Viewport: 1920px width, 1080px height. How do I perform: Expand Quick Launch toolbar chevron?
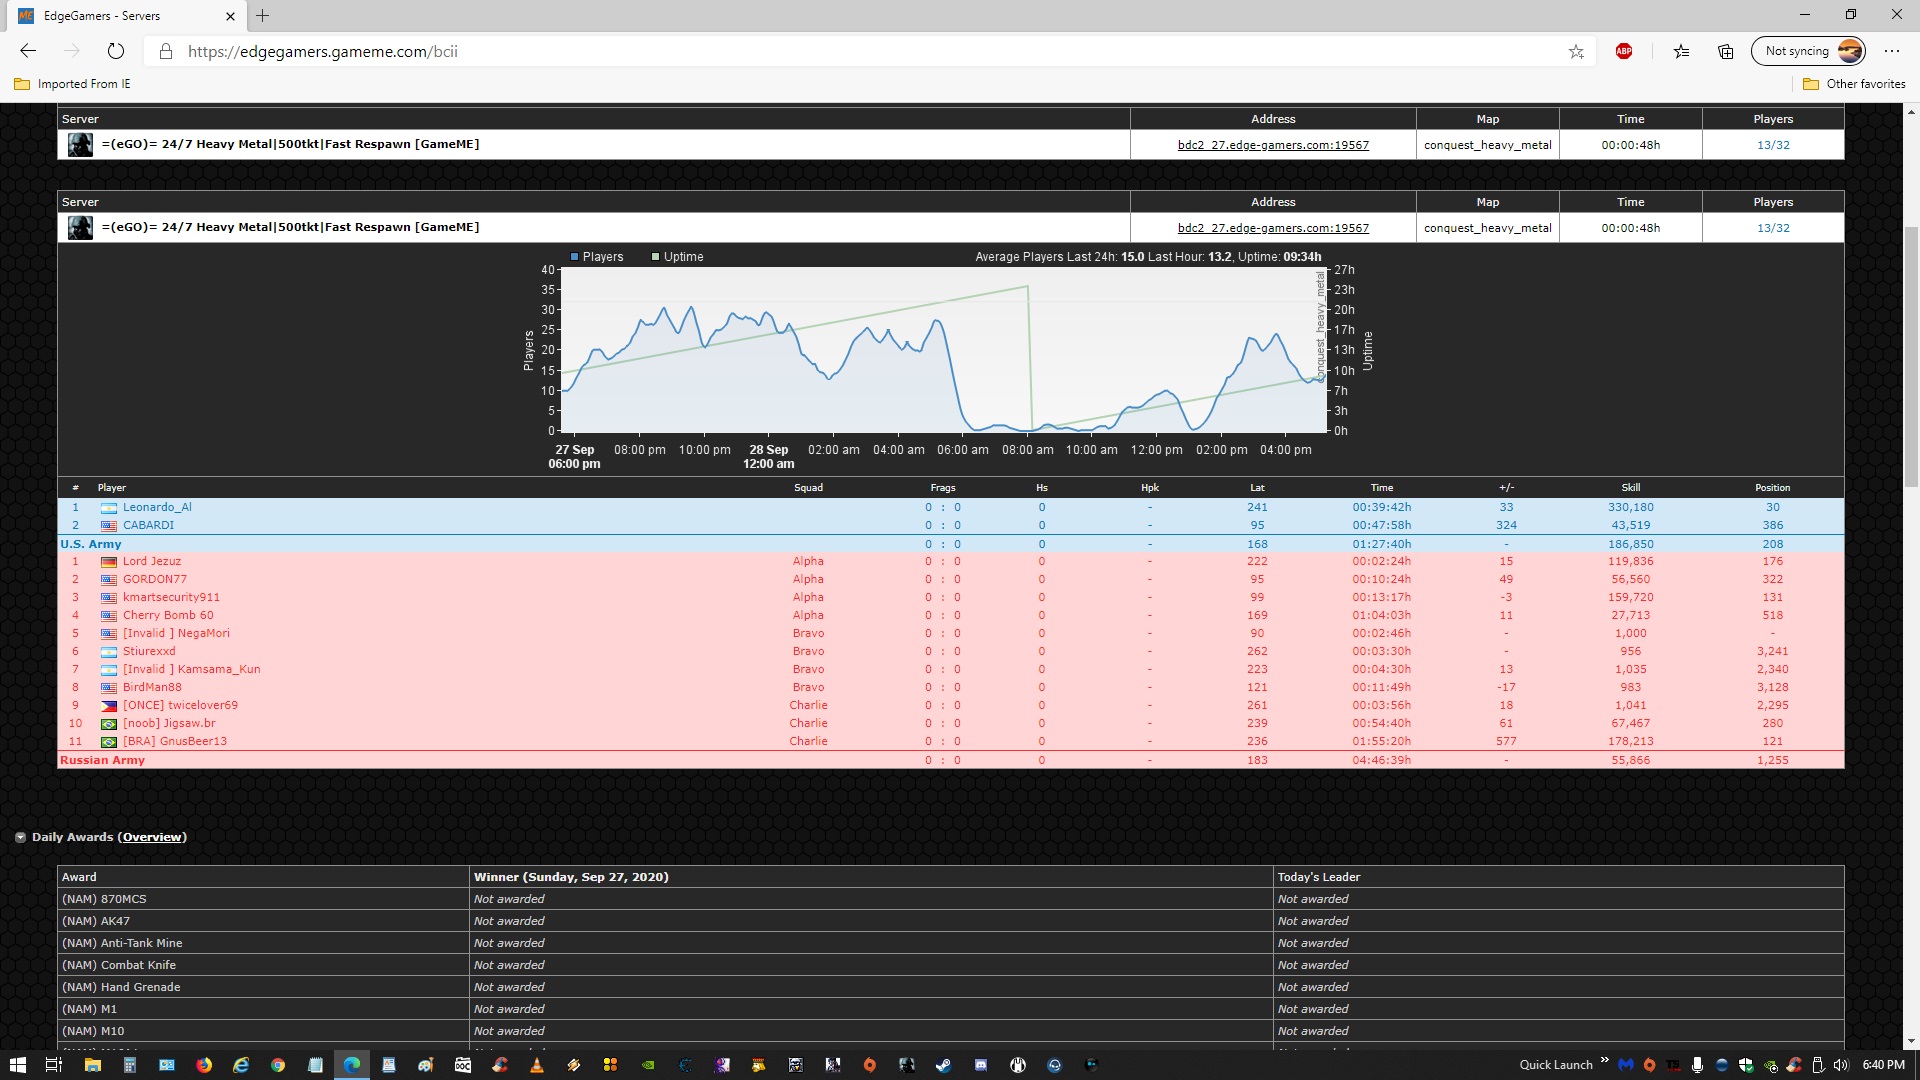coord(1605,1061)
